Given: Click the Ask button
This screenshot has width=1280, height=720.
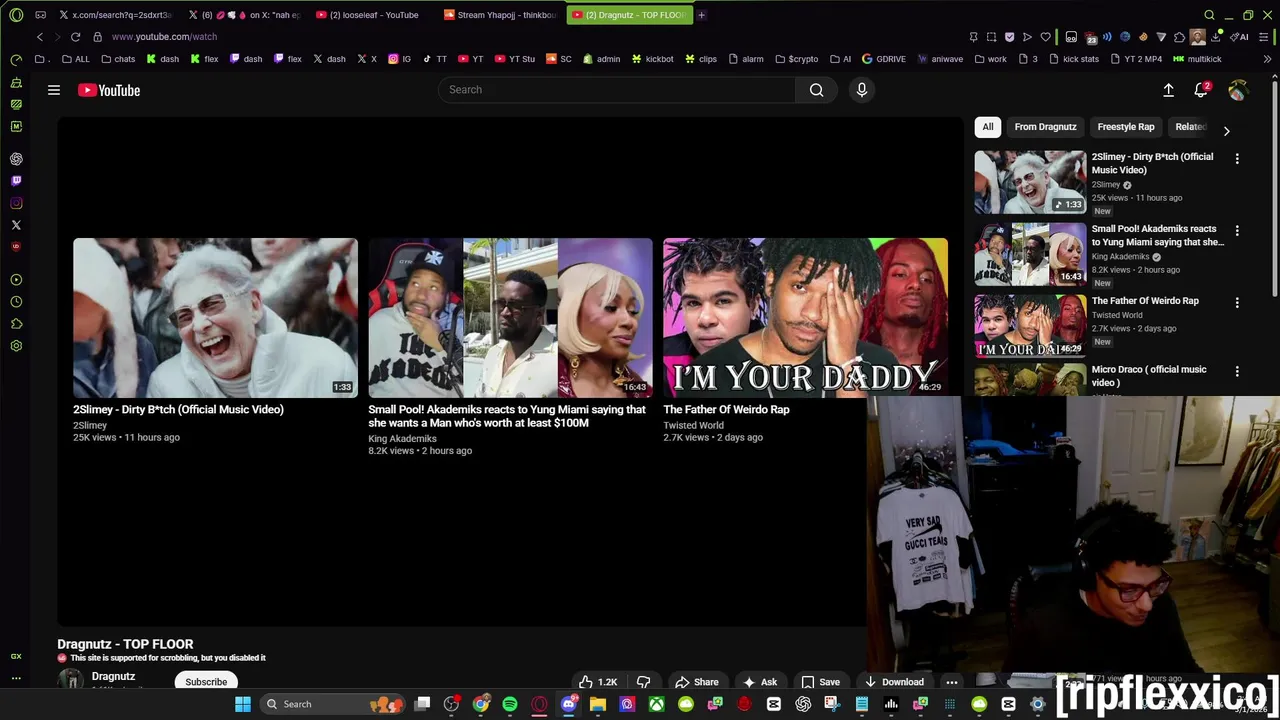Looking at the screenshot, I should [759, 682].
